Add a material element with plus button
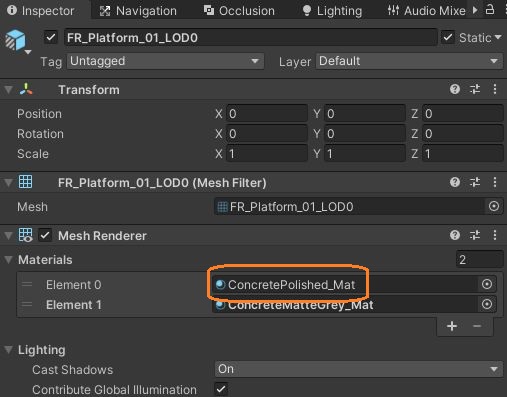This screenshot has height=397, width=507. (452, 326)
